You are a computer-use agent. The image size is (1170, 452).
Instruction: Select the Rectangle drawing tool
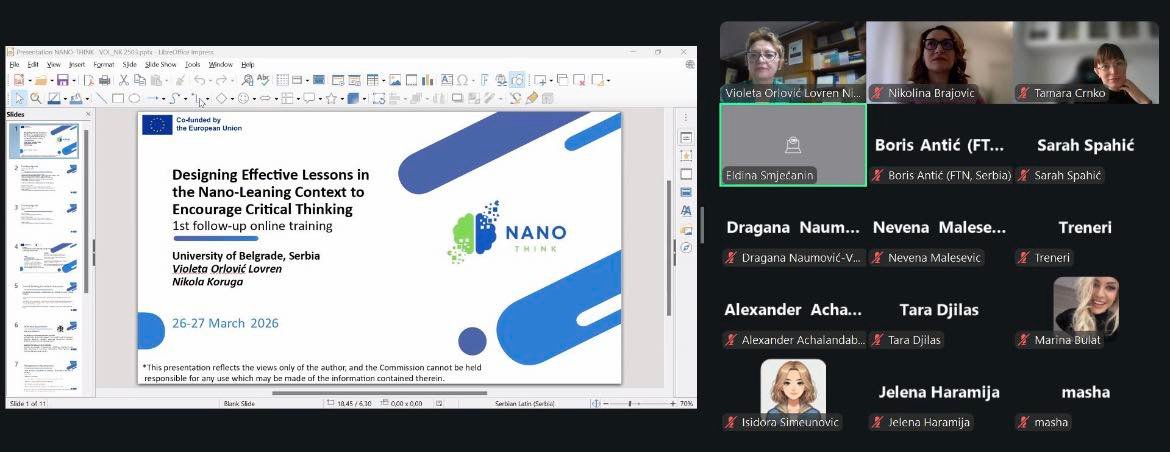point(118,98)
